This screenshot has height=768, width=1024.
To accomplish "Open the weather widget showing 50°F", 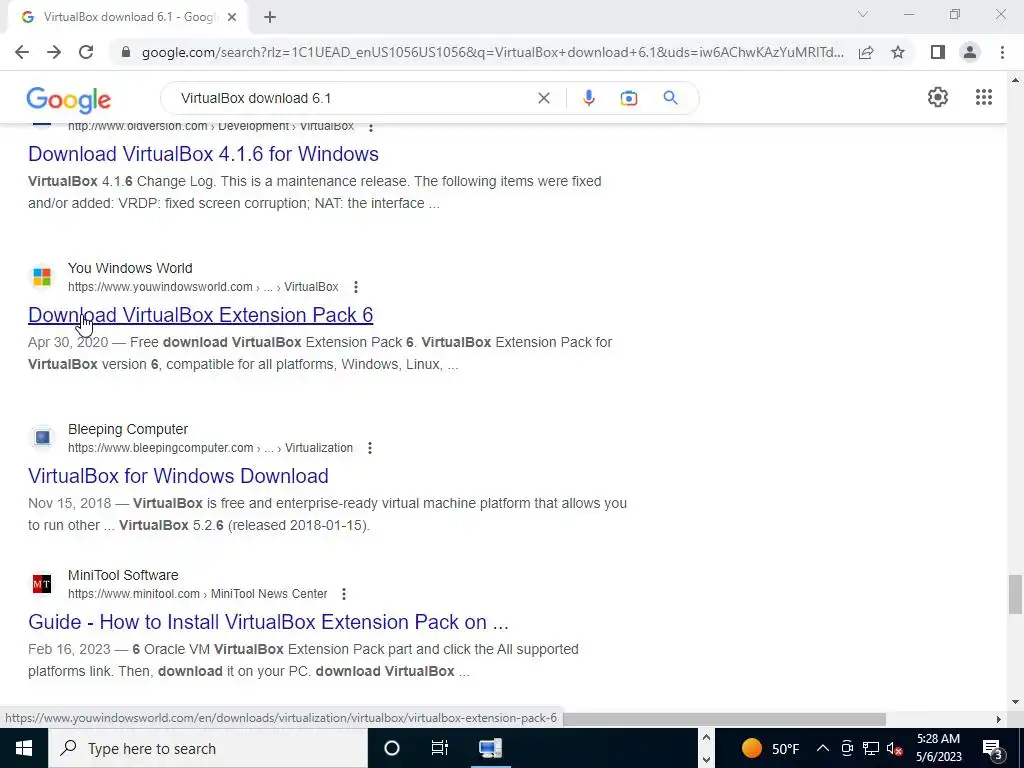I will click(x=771, y=748).
